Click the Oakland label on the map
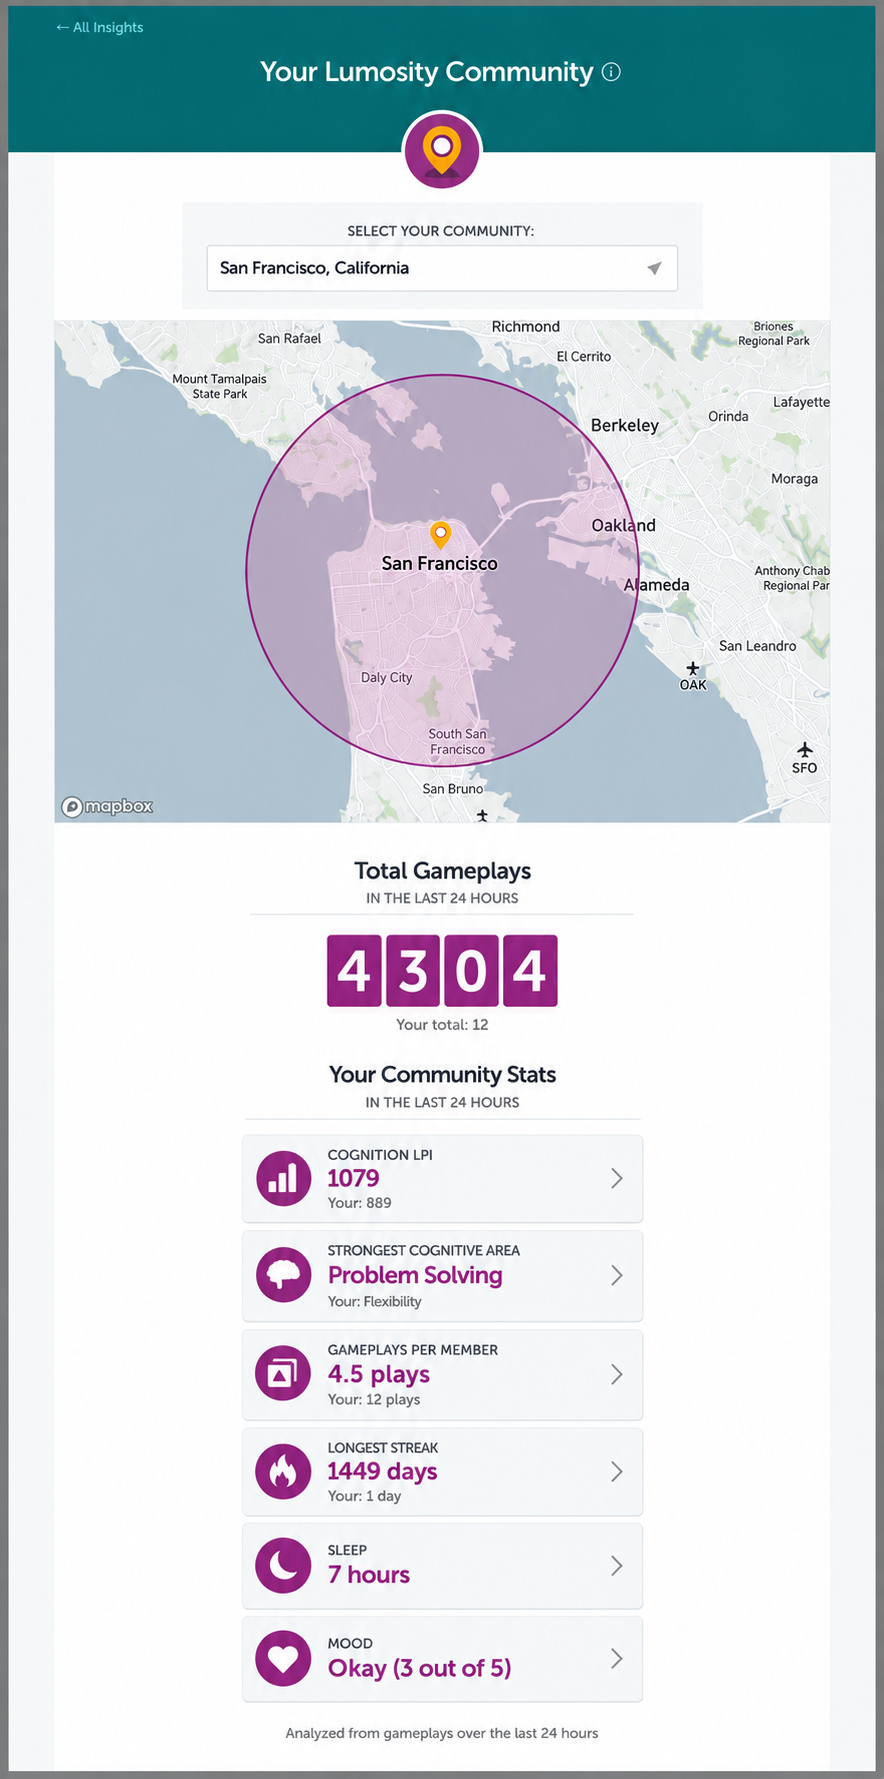884x1779 pixels. (624, 525)
